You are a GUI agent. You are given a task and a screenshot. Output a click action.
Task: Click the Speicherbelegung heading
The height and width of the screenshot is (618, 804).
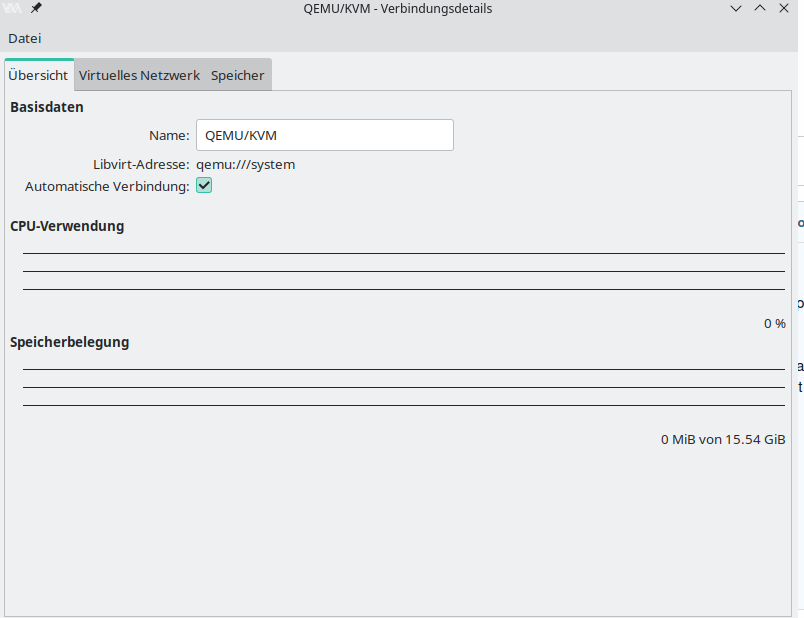[69, 342]
